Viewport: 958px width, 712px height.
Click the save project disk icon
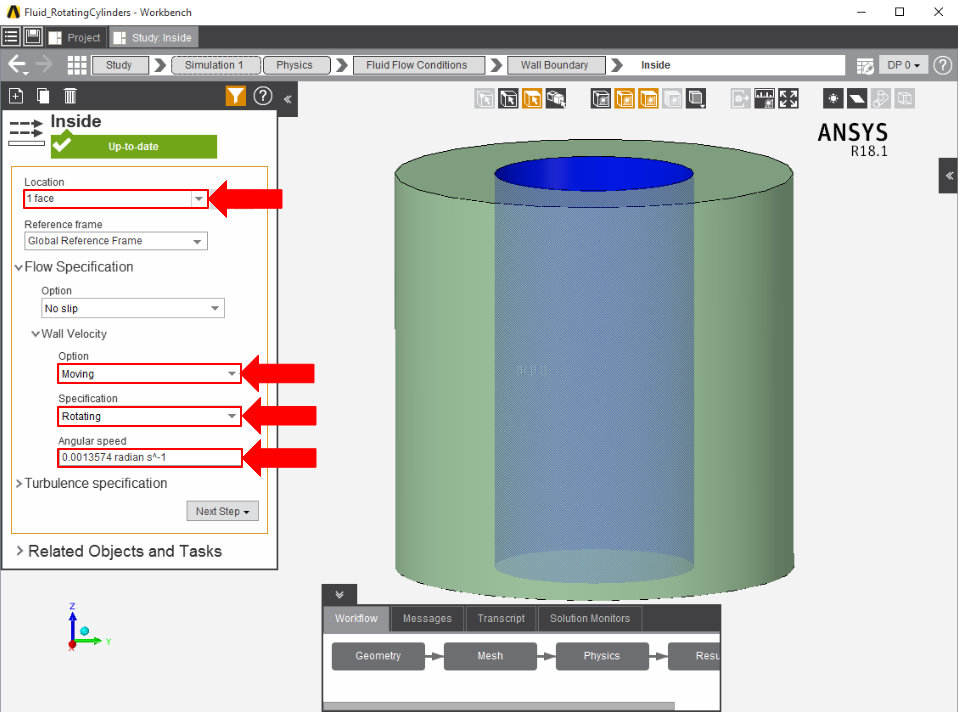tap(33, 37)
